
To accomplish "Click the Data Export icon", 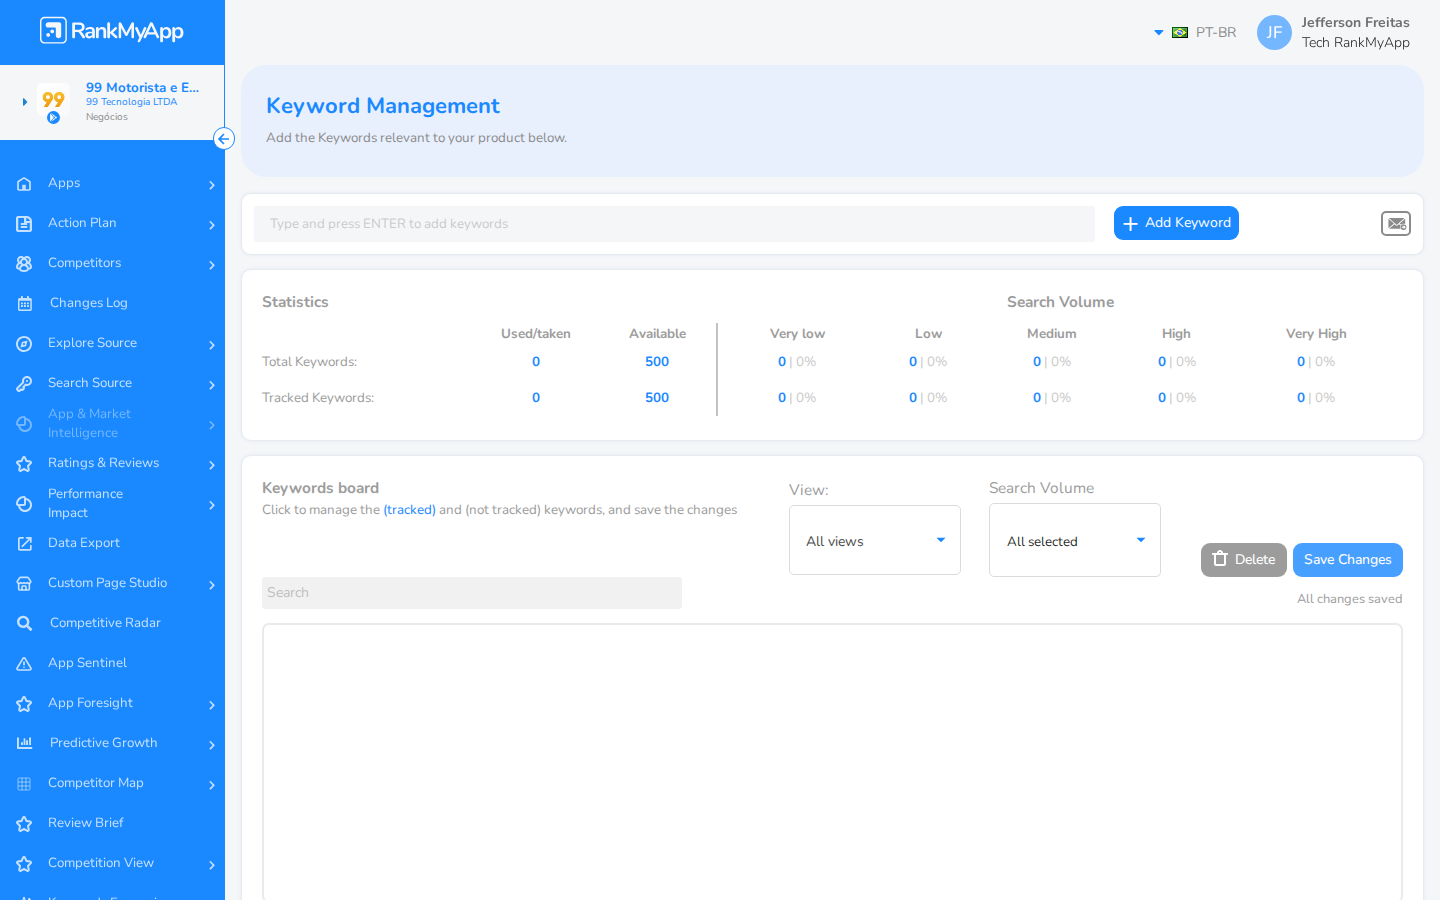I will click(24, 544).
